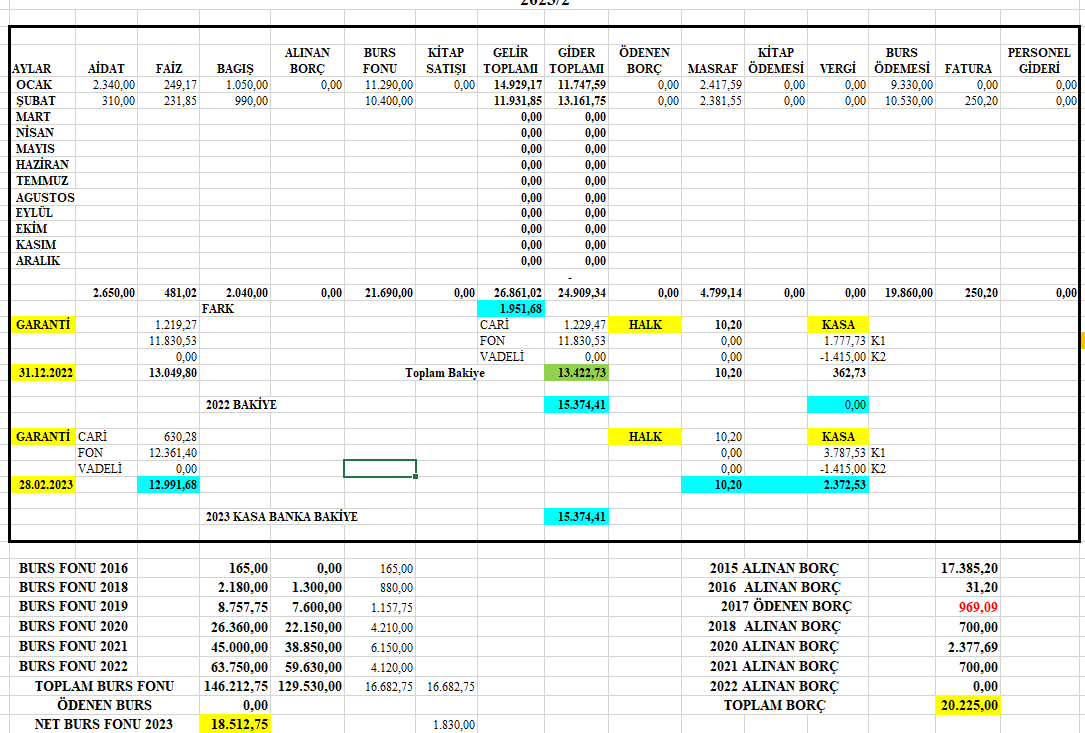Select the Toplam Bakiye label

tap(445, 372)
